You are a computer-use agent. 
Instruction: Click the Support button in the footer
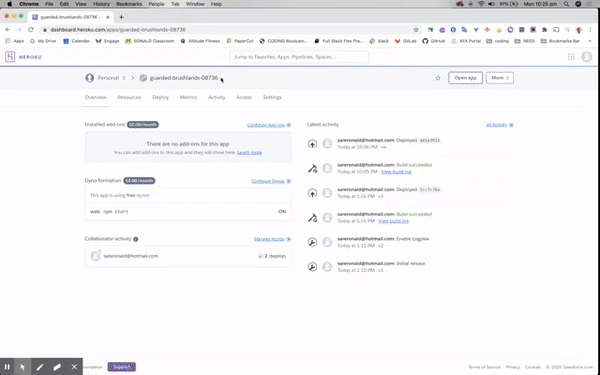[122, 367]
